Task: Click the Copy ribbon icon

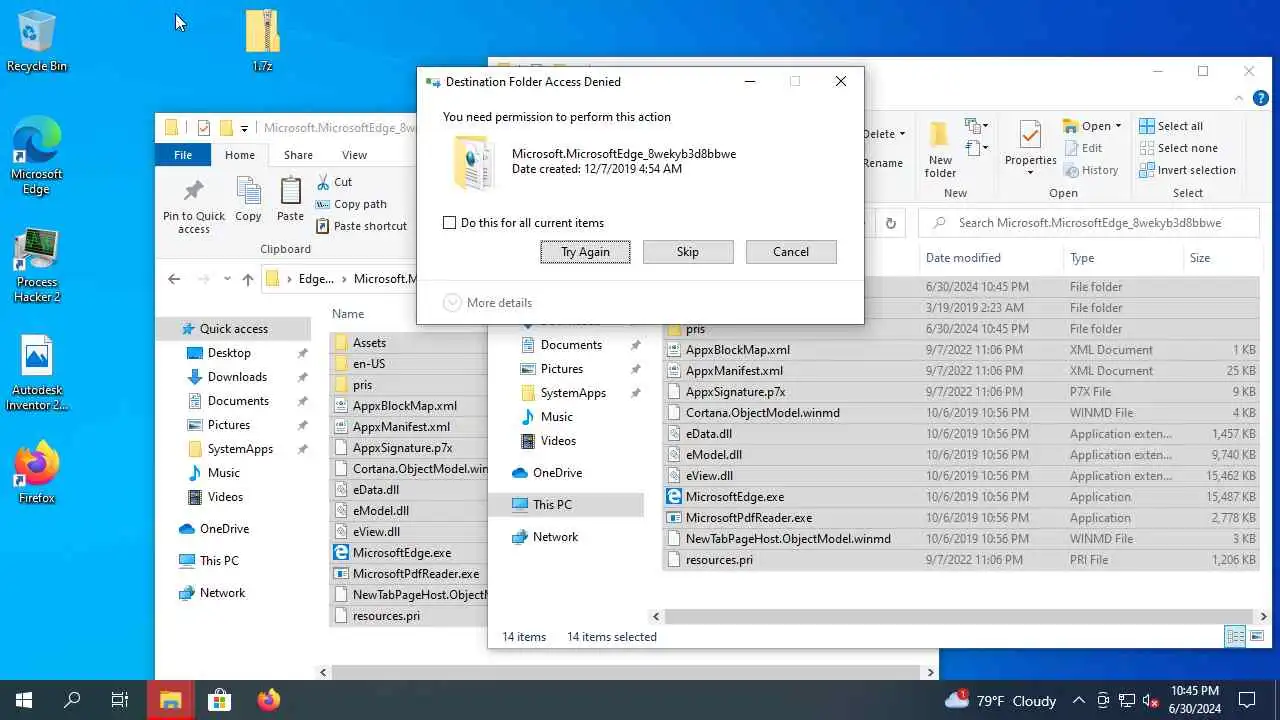Action: point(248,199)
